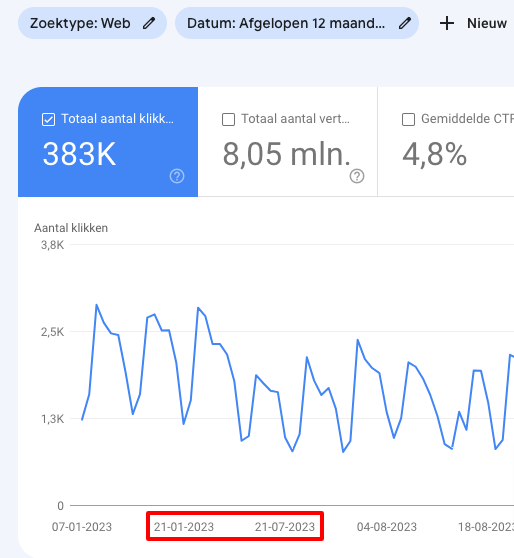
Task: Click the Aantal klikken axis title
Action: [x=71, y=228]
